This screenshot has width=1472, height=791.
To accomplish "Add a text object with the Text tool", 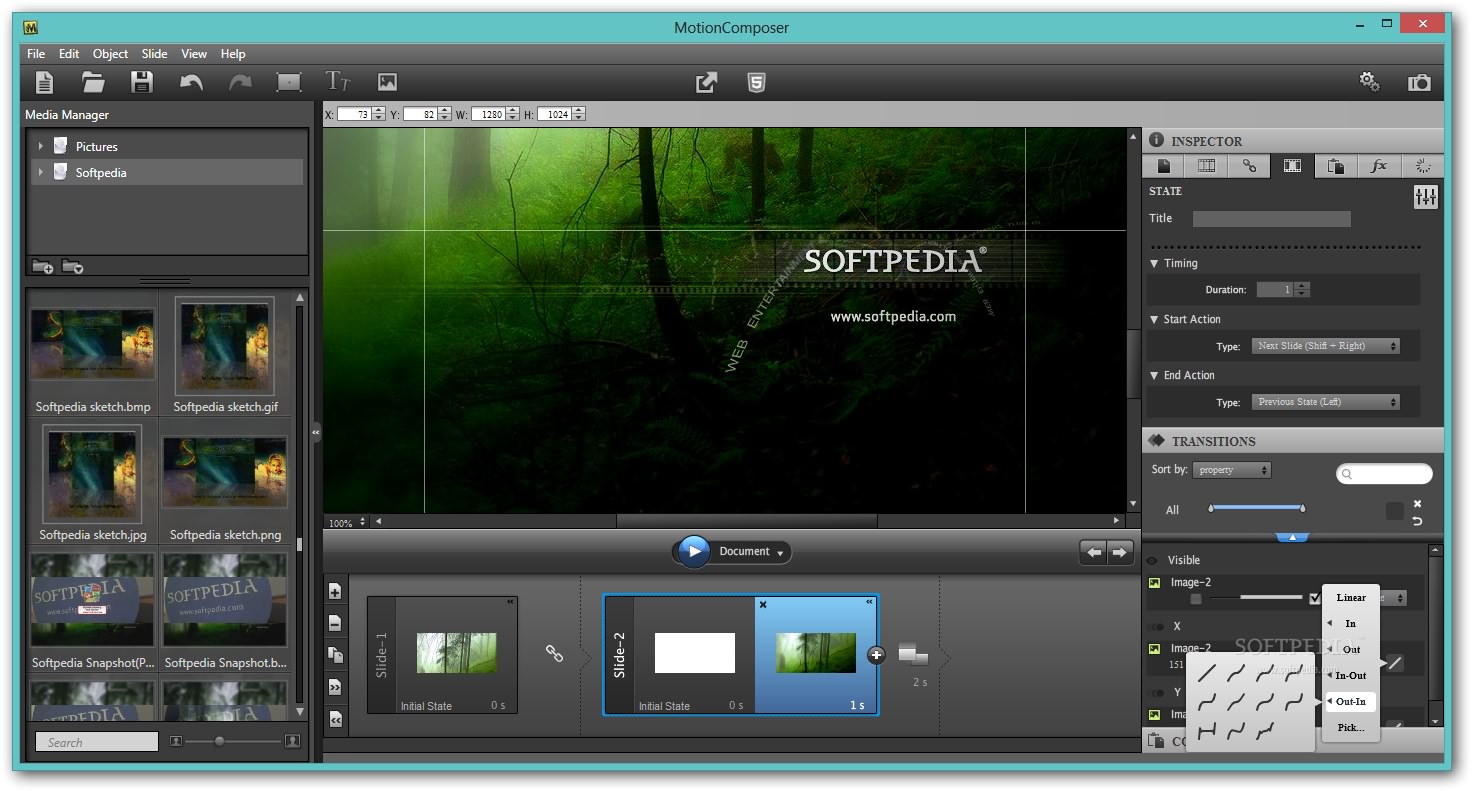I will (x=338, y=82).
